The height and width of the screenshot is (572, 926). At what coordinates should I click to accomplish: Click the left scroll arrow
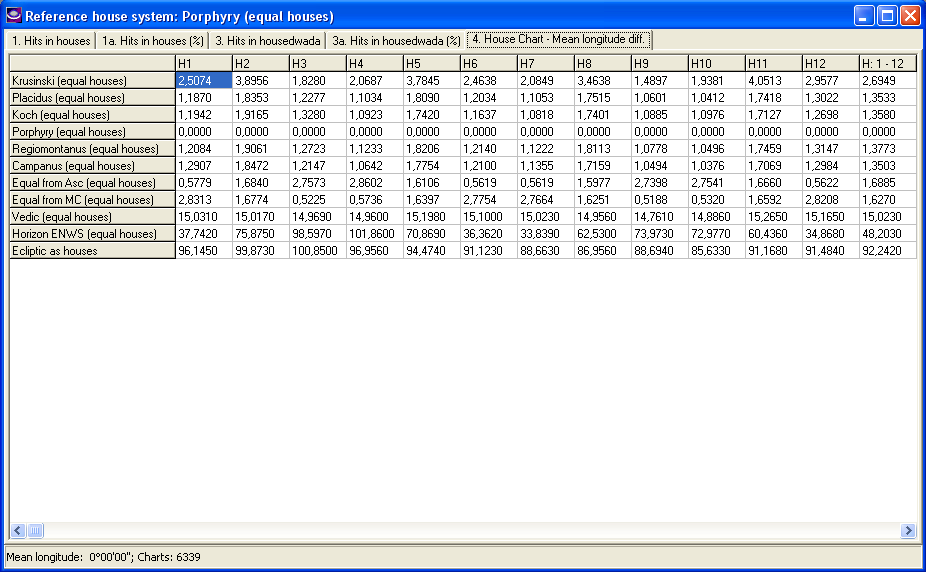18,531
